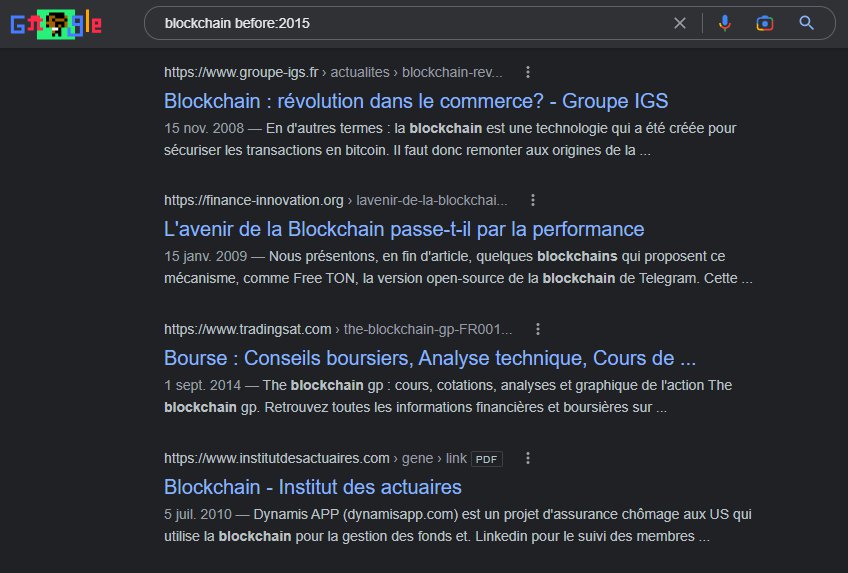Open Google Lens image search camera icon
The width and height of the screenshot is (848, 573).
765,23
